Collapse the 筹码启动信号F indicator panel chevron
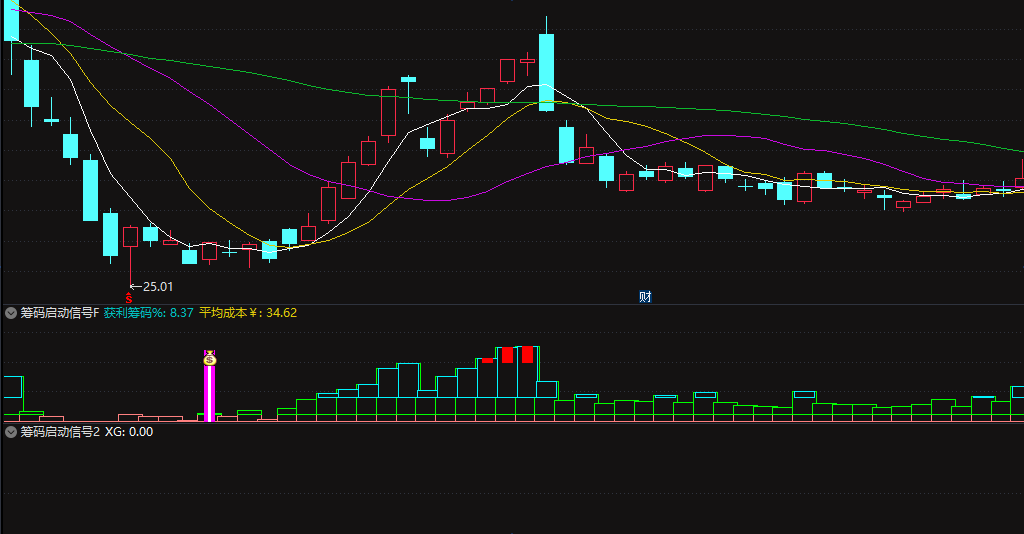This screenshot has width=1024, height=534. 10,313
